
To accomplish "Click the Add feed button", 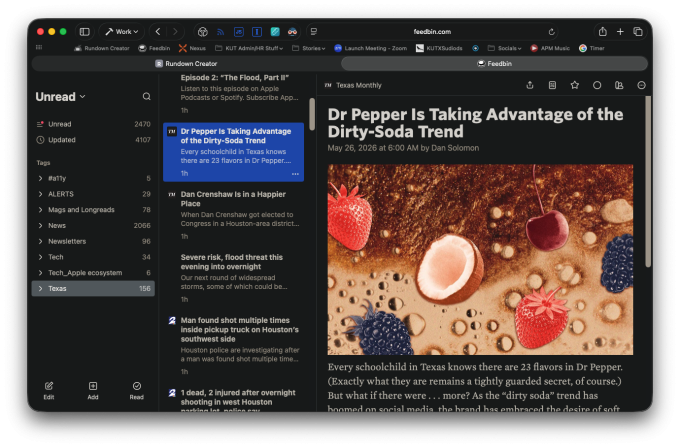I will [93, 390].
